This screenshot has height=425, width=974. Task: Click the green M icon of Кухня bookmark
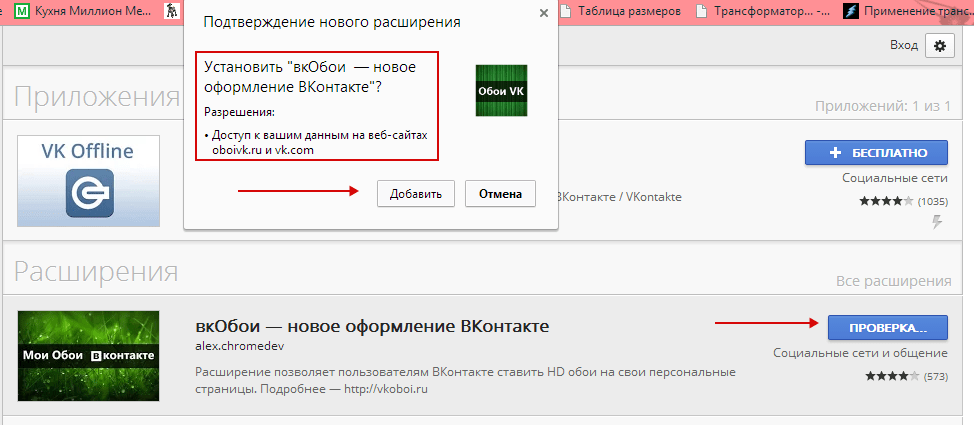pos(22,11)
